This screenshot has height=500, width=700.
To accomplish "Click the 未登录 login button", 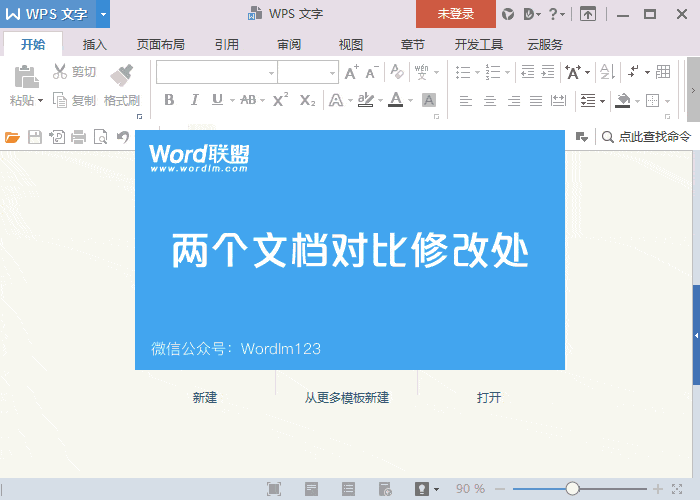I will (456, 14).
